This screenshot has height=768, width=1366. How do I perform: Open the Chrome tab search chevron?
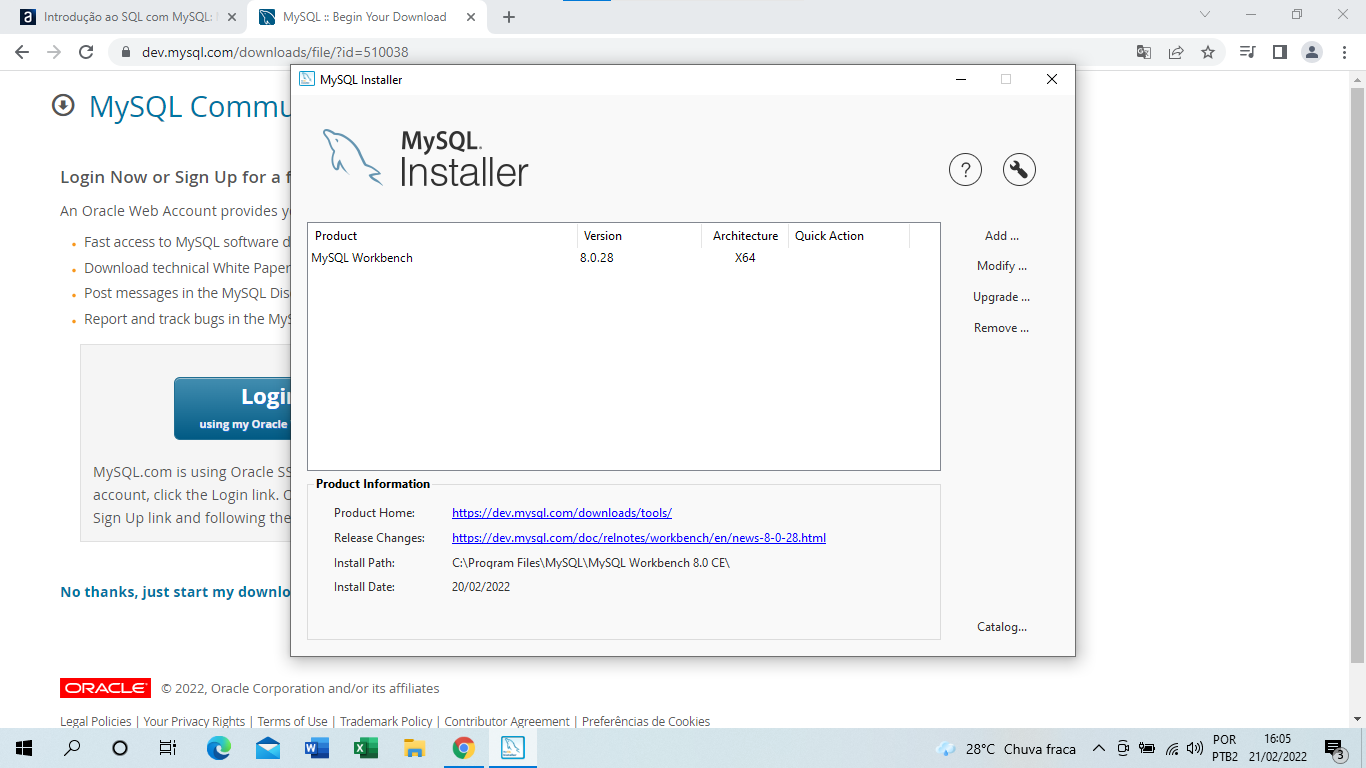1205,14
